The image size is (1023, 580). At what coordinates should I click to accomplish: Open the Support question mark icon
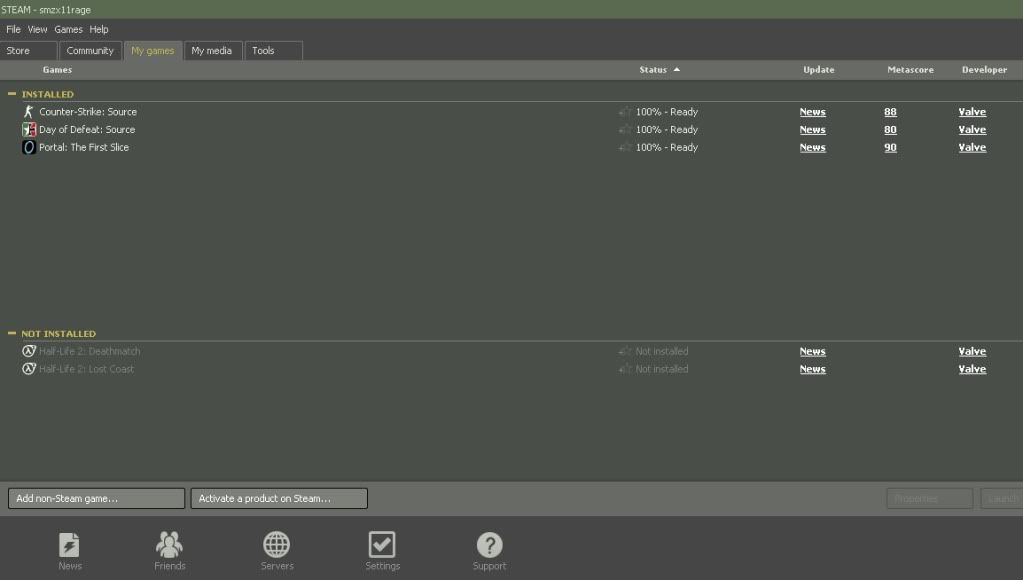click(x=489, y=545)
